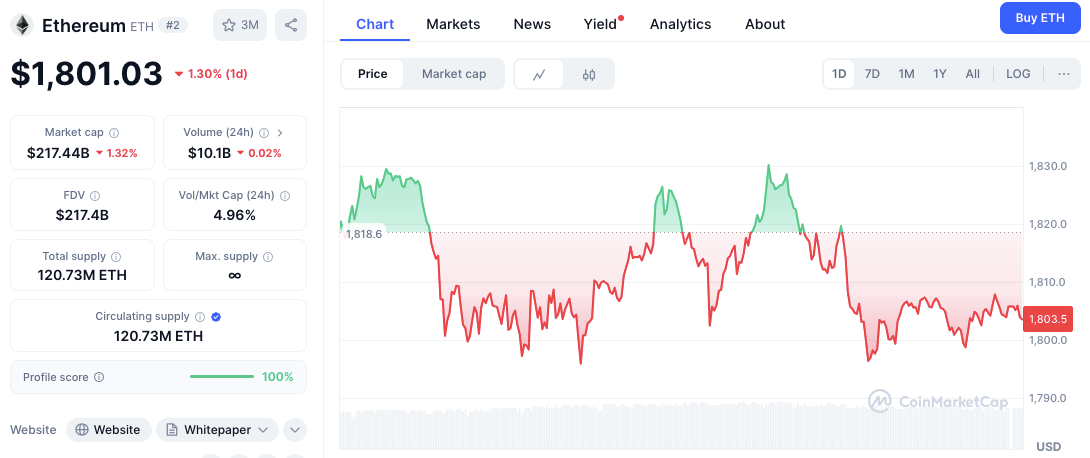This screenshot has height=458, width=1090.
Task: Select the 7D time range
Action: pos(872,74)
